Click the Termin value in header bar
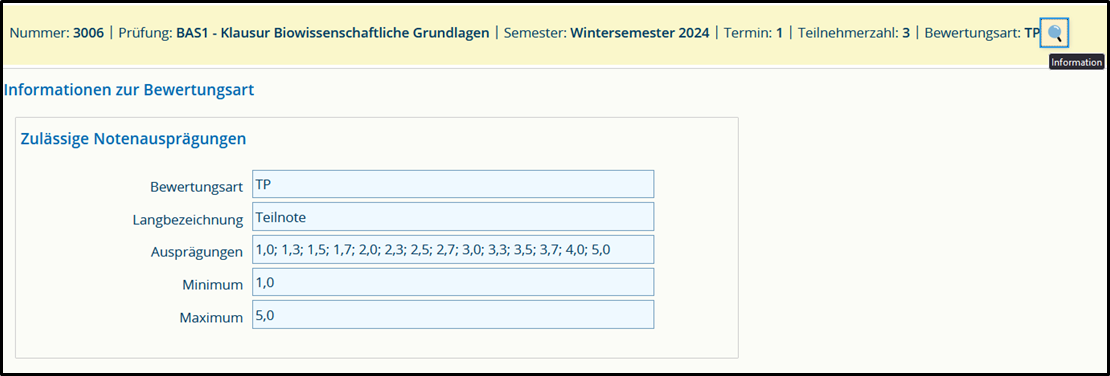The width and height of the screenshot is (1110, 376). [x=779, y=33]
